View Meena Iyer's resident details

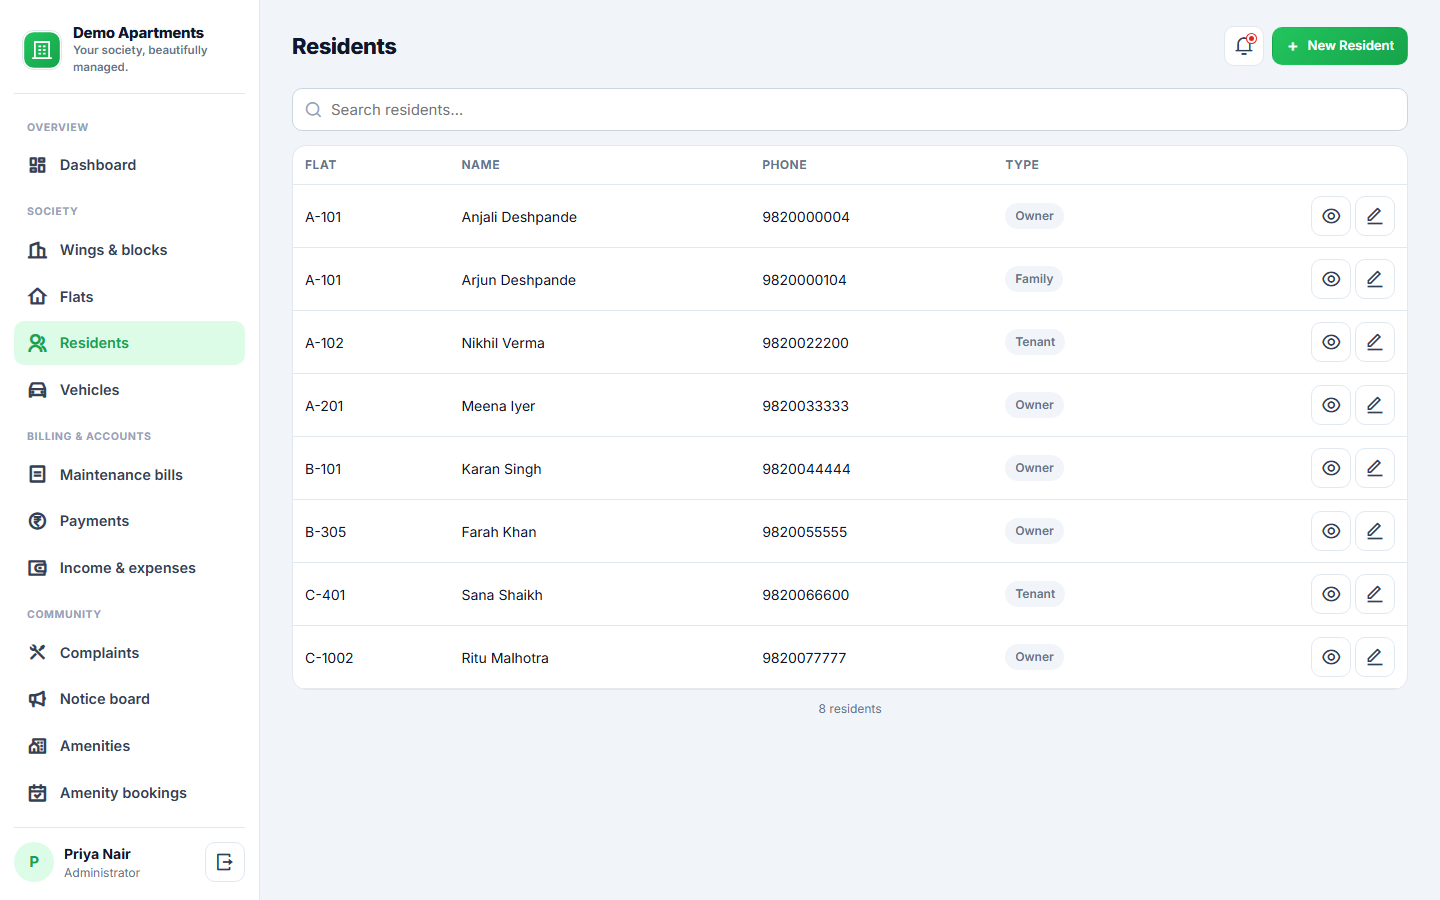(1331, 405)
